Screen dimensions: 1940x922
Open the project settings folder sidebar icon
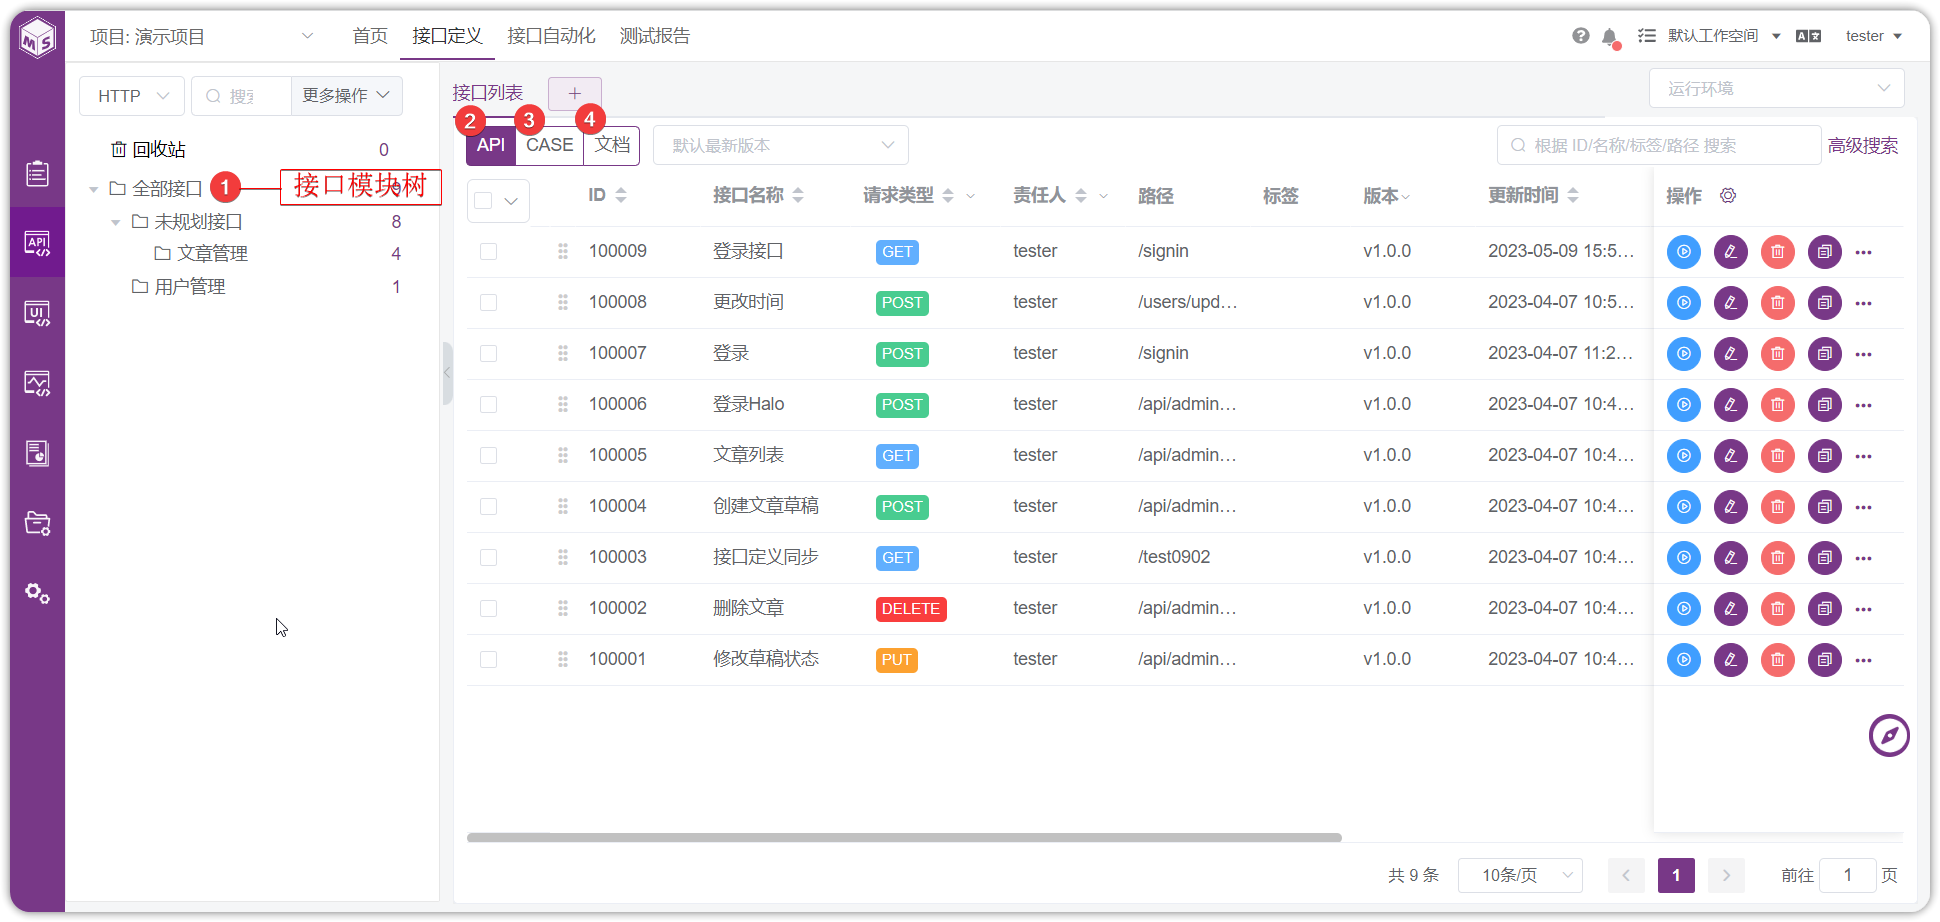(37, 523)
